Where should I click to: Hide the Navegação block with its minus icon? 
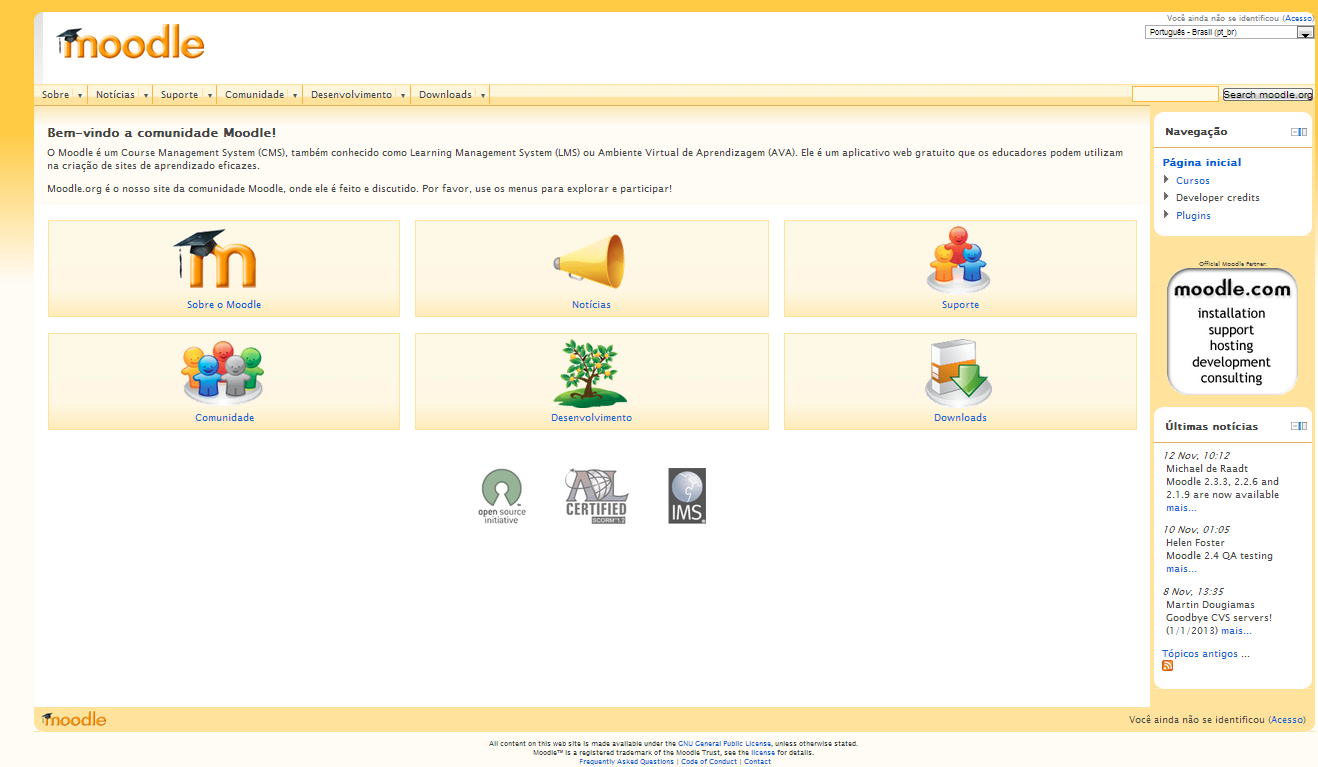pos(1295,132)
